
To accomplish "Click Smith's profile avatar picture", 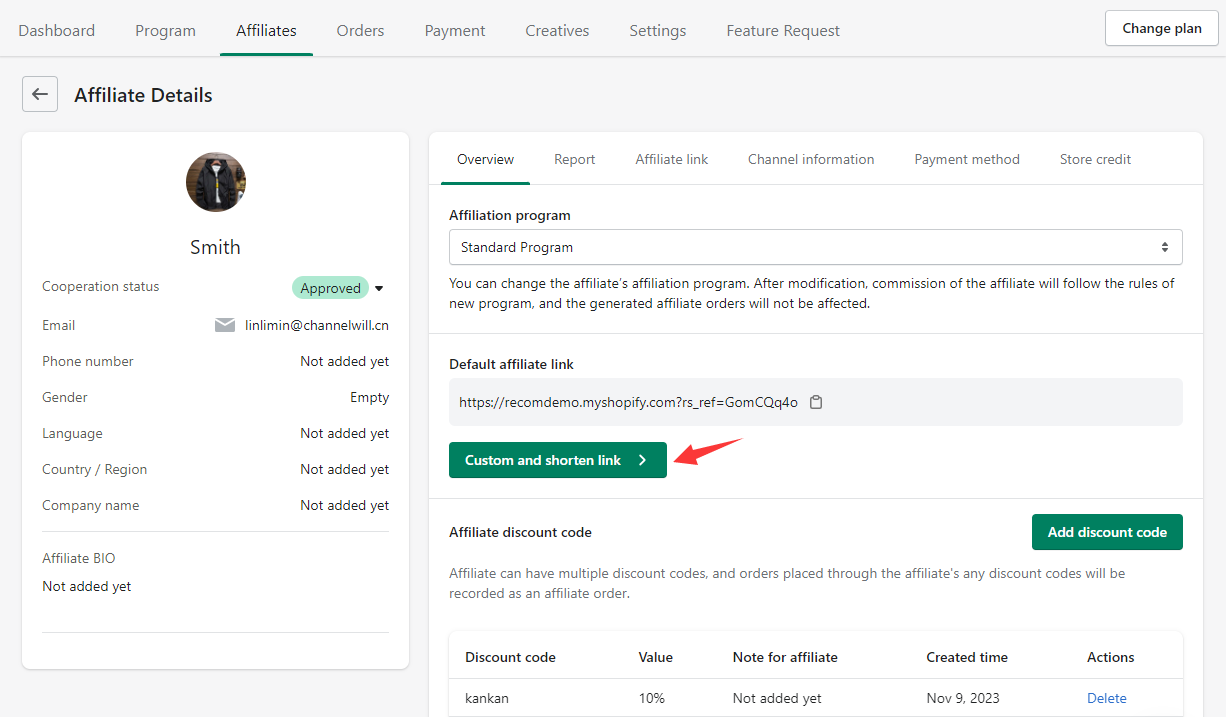I will 215,182.
